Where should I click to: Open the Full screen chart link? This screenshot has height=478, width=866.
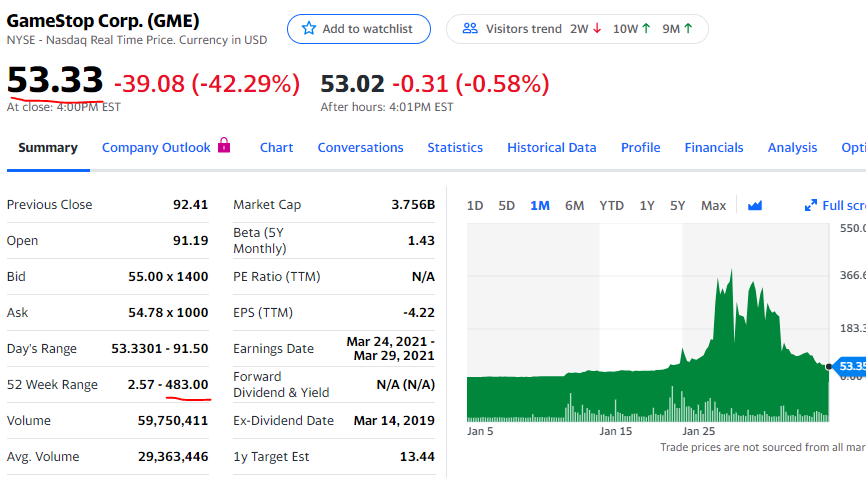[x=835, y=206]
